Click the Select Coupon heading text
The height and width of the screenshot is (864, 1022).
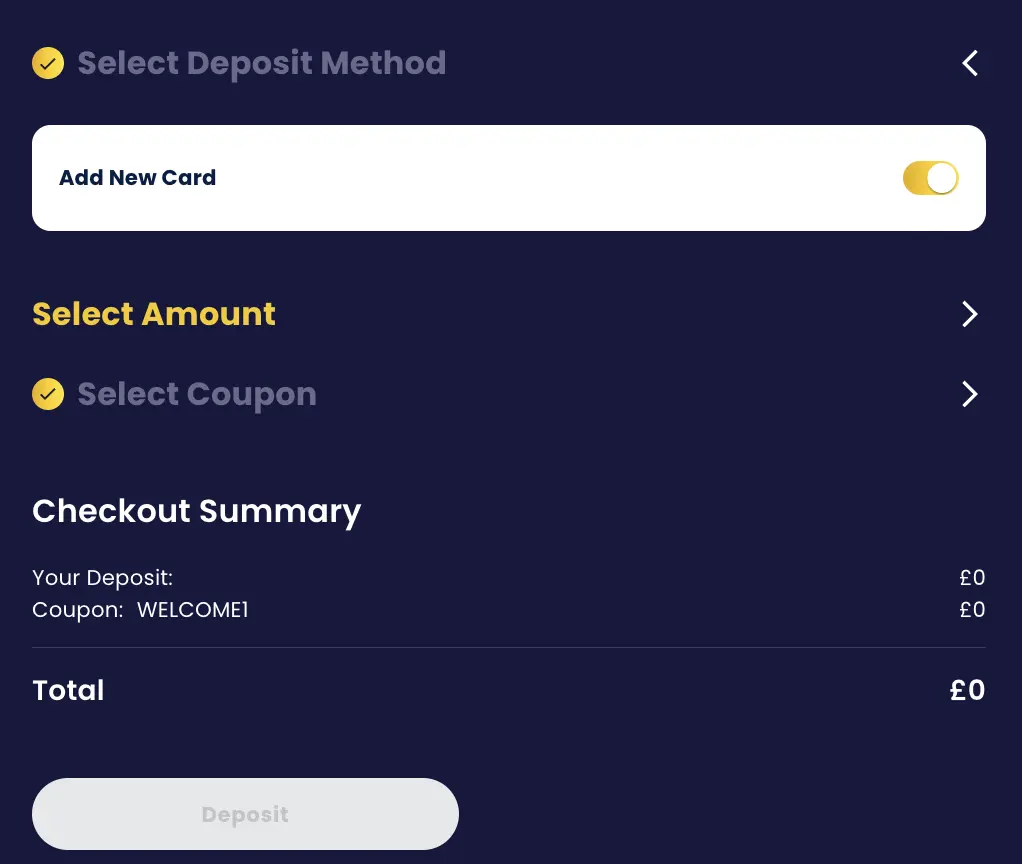pyautogui.click(x=197, y=394)
